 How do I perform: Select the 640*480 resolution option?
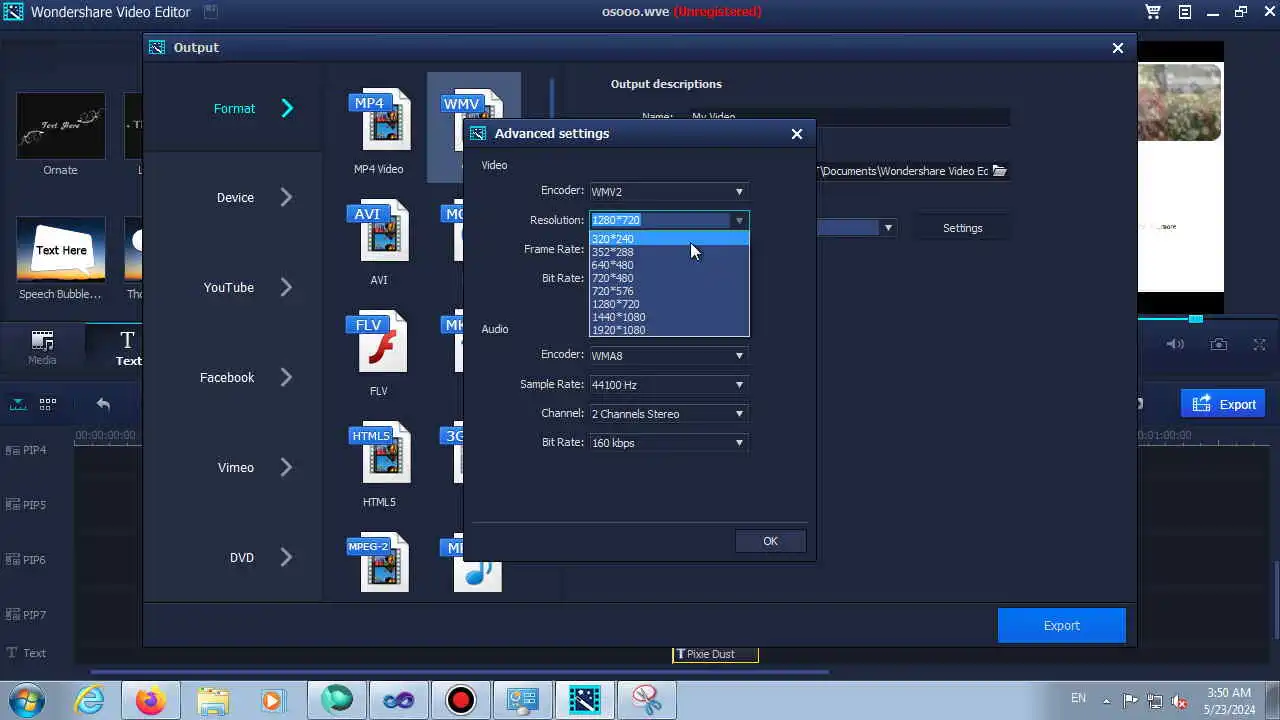(x=669, y=265)
